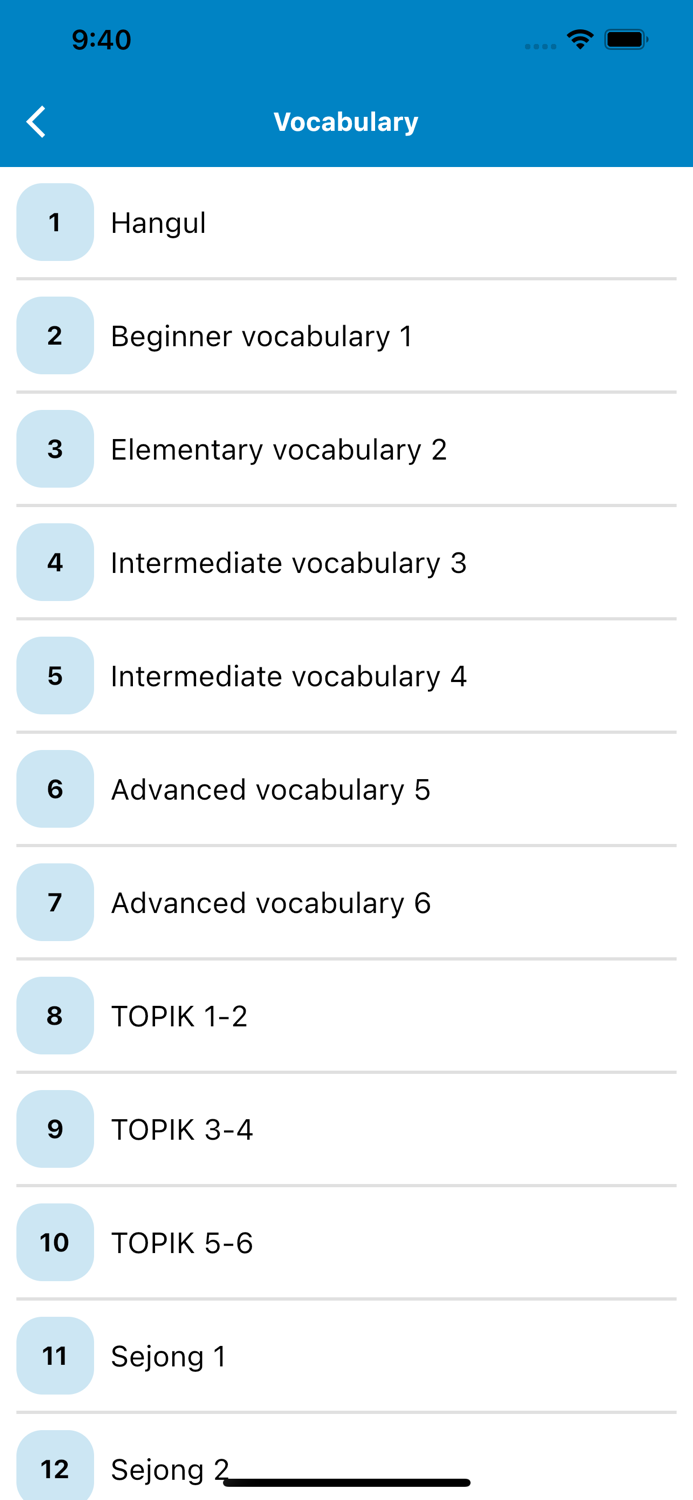The height and width of the screenshot is (1500, 693).
Task: Tap the home indicator bar at the bottom
Action: 346,1480
